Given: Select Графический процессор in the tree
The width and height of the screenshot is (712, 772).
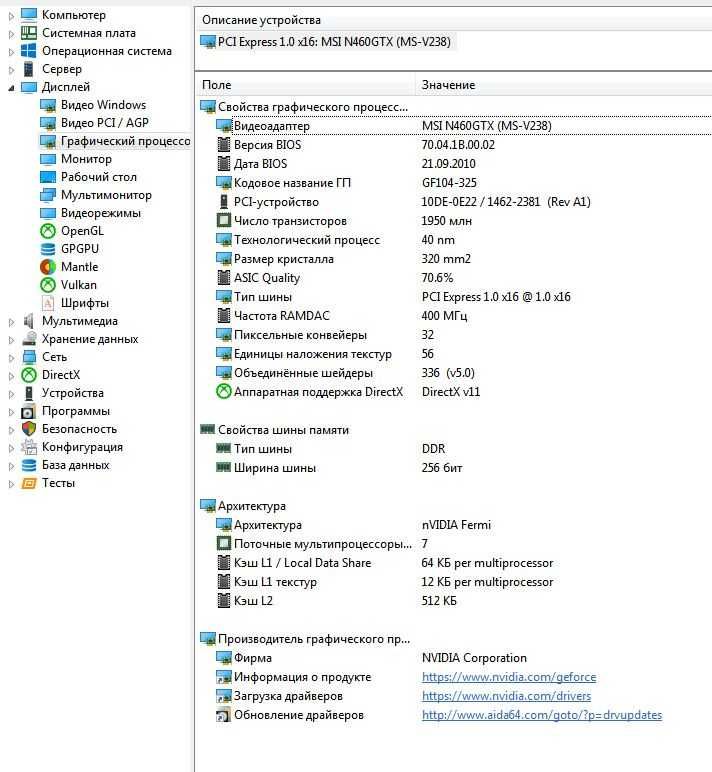Looking at the screenshot, I should [x=126, y=141].
